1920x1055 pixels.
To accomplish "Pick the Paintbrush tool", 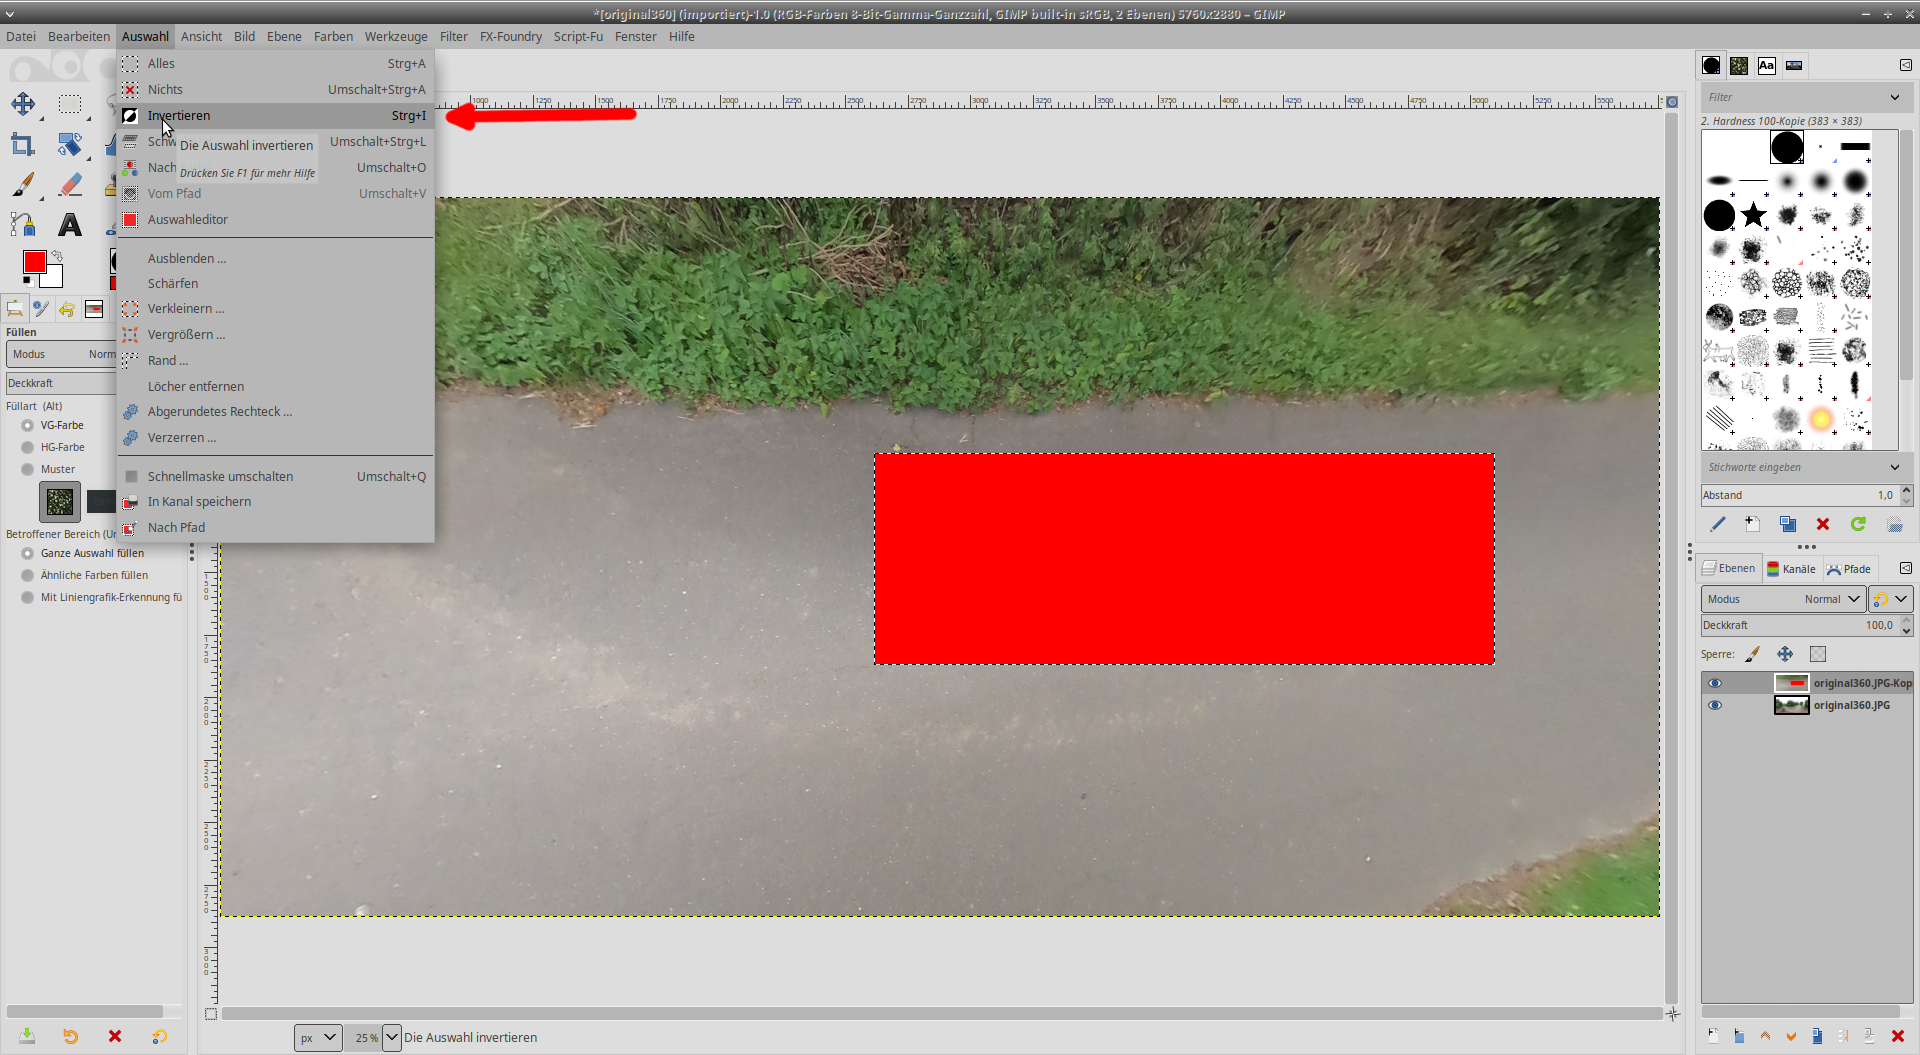I will point(23,185).
